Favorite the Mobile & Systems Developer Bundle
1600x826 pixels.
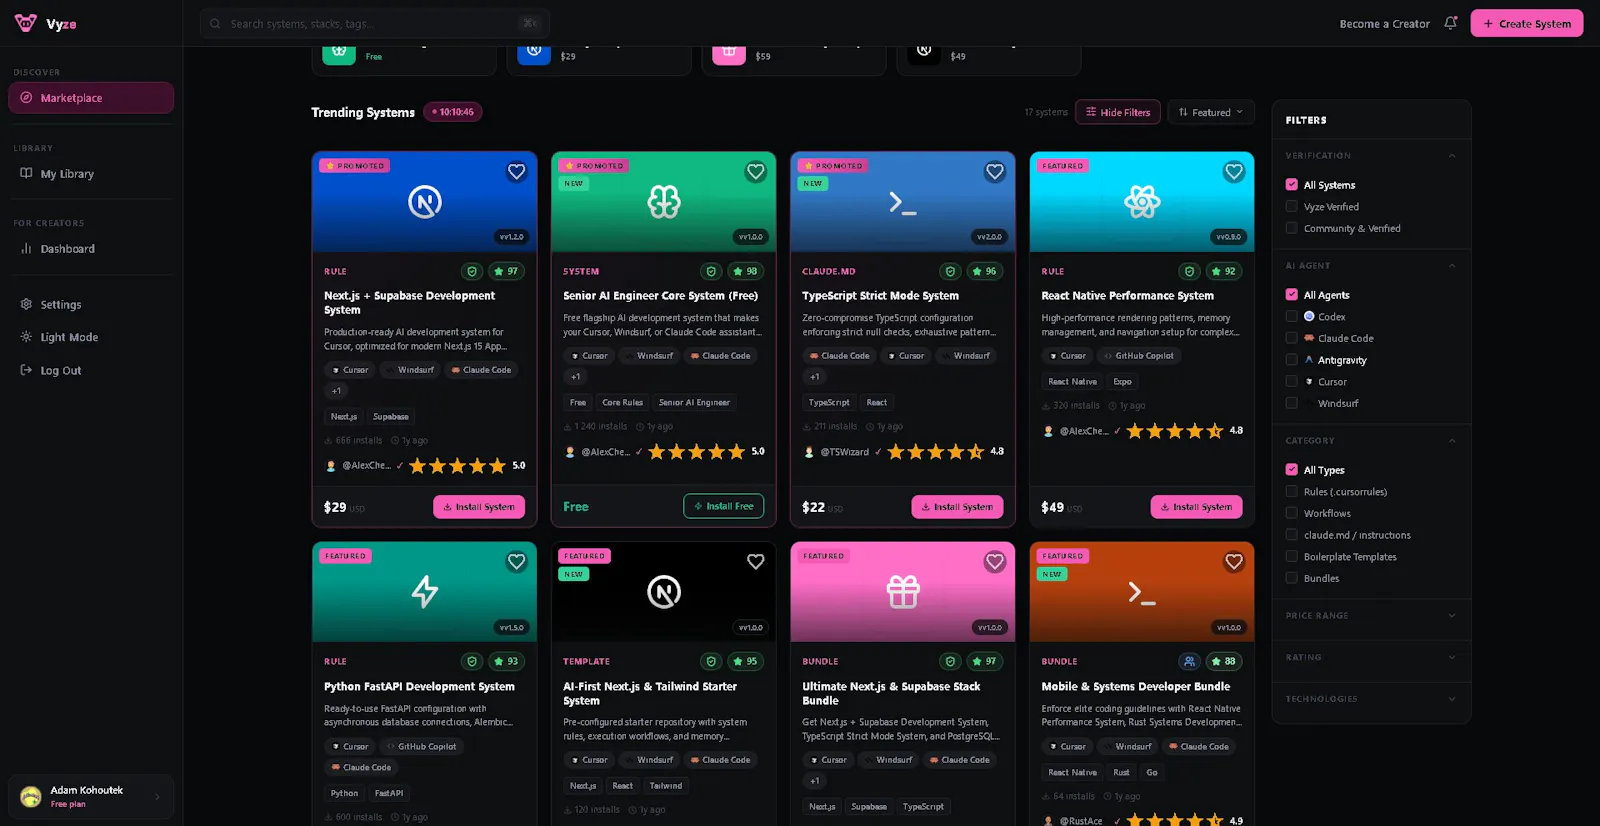(1233, 562)
